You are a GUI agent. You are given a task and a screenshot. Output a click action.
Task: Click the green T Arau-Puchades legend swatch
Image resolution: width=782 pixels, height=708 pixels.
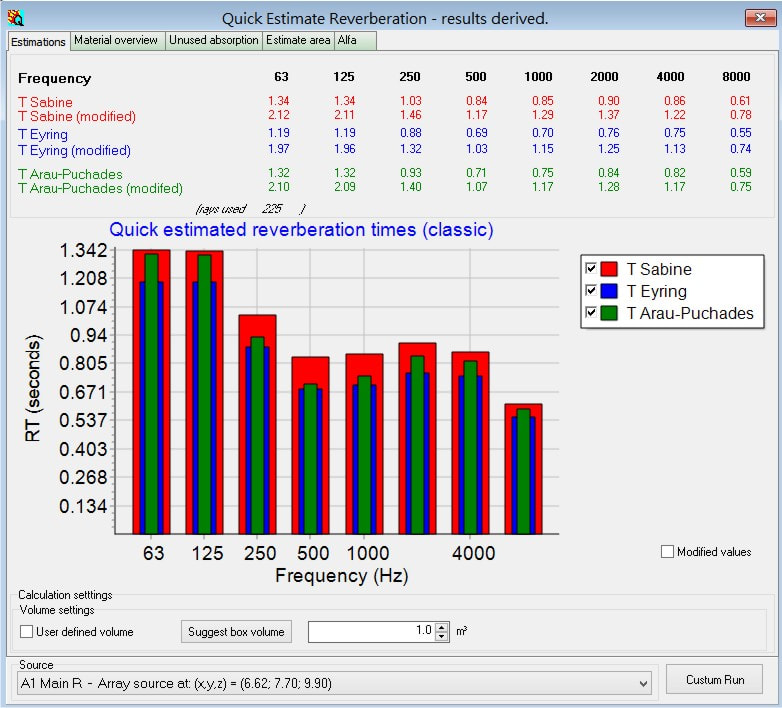(x=609, y=313)
